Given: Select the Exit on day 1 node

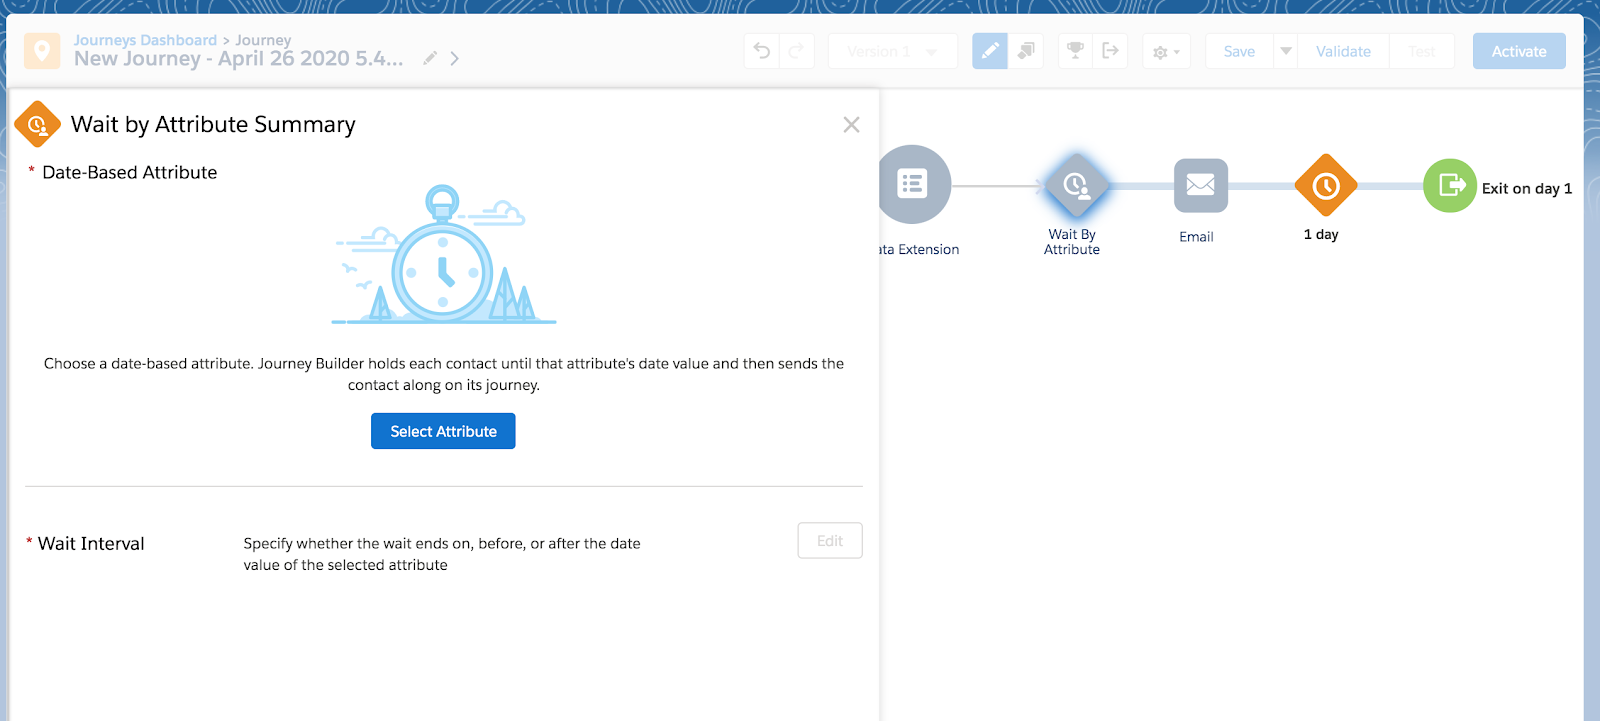Looking at the screenshot, I should pyautogui.click(x=1450, y=185).
